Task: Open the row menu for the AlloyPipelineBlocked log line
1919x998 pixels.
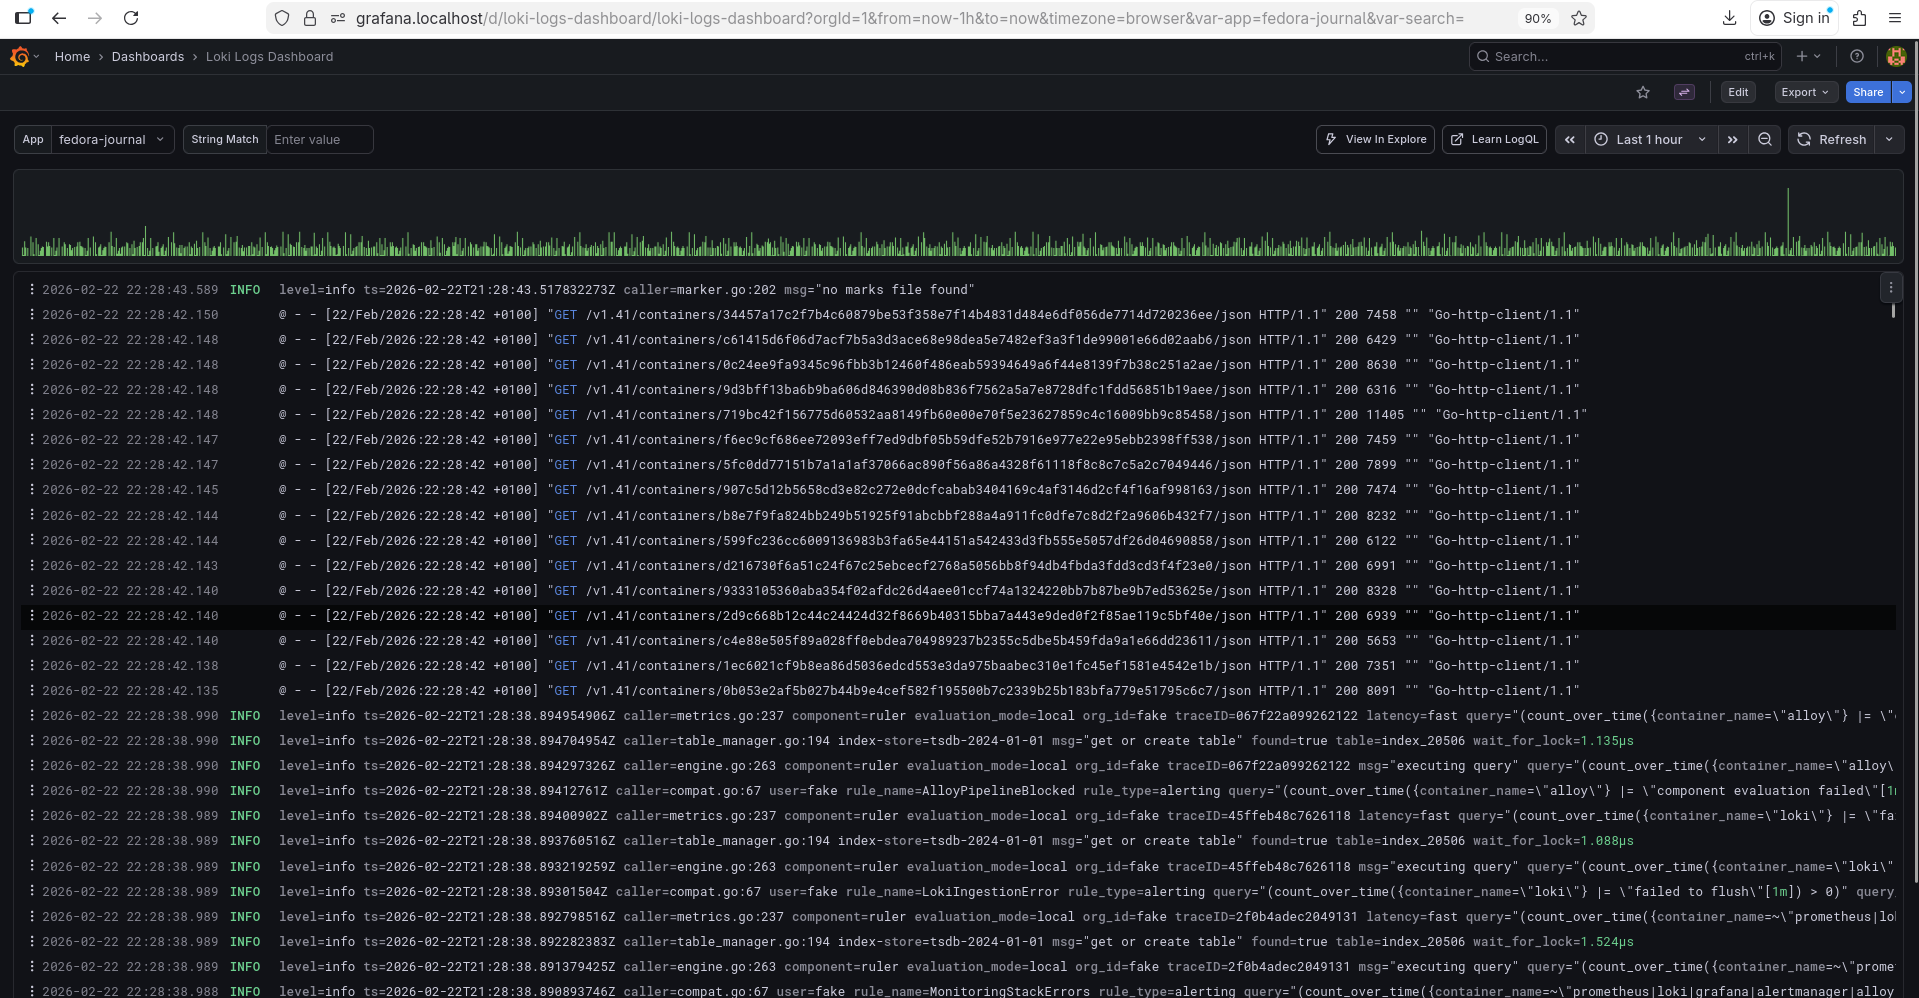Action: pos(32,791)
